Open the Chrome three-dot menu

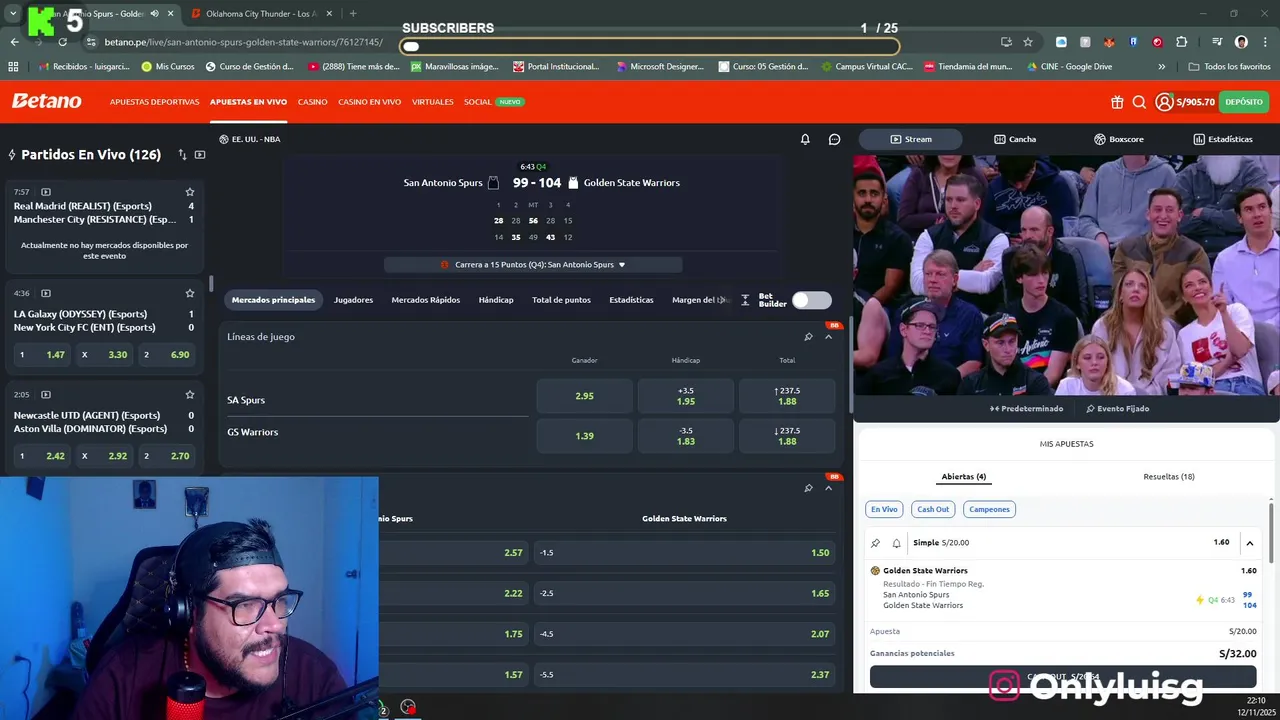[x=1264, y=42]
